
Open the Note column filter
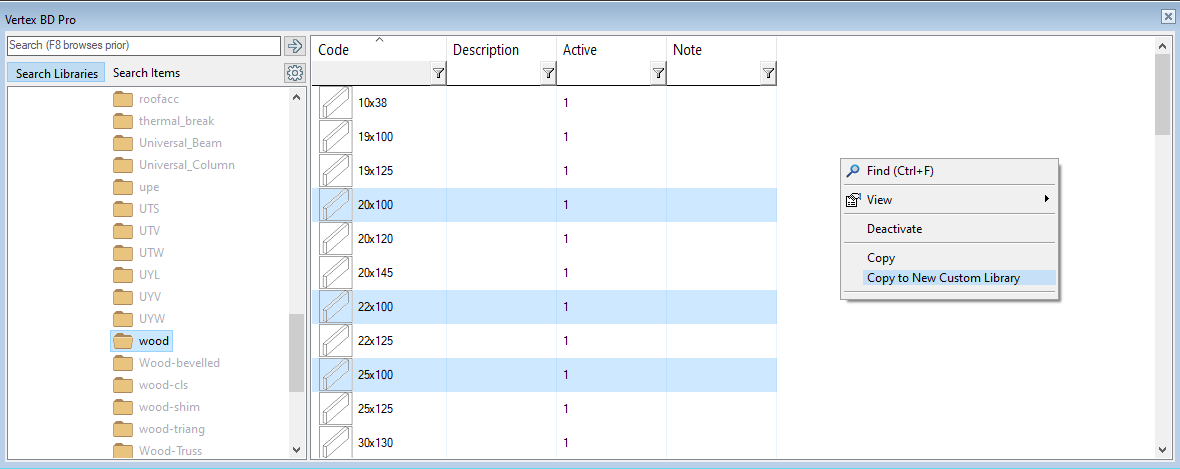click(768, 73)
